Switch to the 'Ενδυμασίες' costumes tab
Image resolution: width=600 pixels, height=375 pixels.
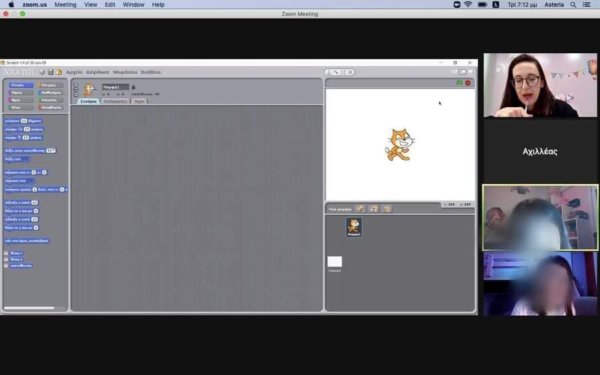click(x=116, y=101)
